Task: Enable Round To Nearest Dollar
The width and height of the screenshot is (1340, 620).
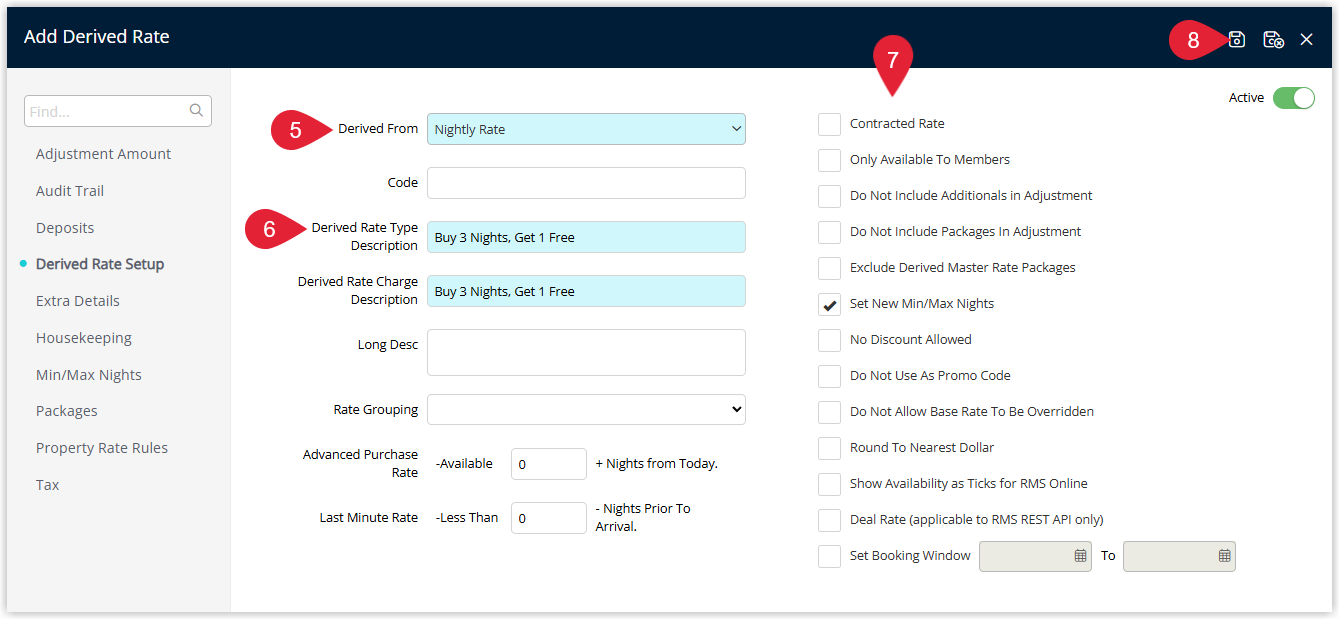Action: (x=829, y=448)
